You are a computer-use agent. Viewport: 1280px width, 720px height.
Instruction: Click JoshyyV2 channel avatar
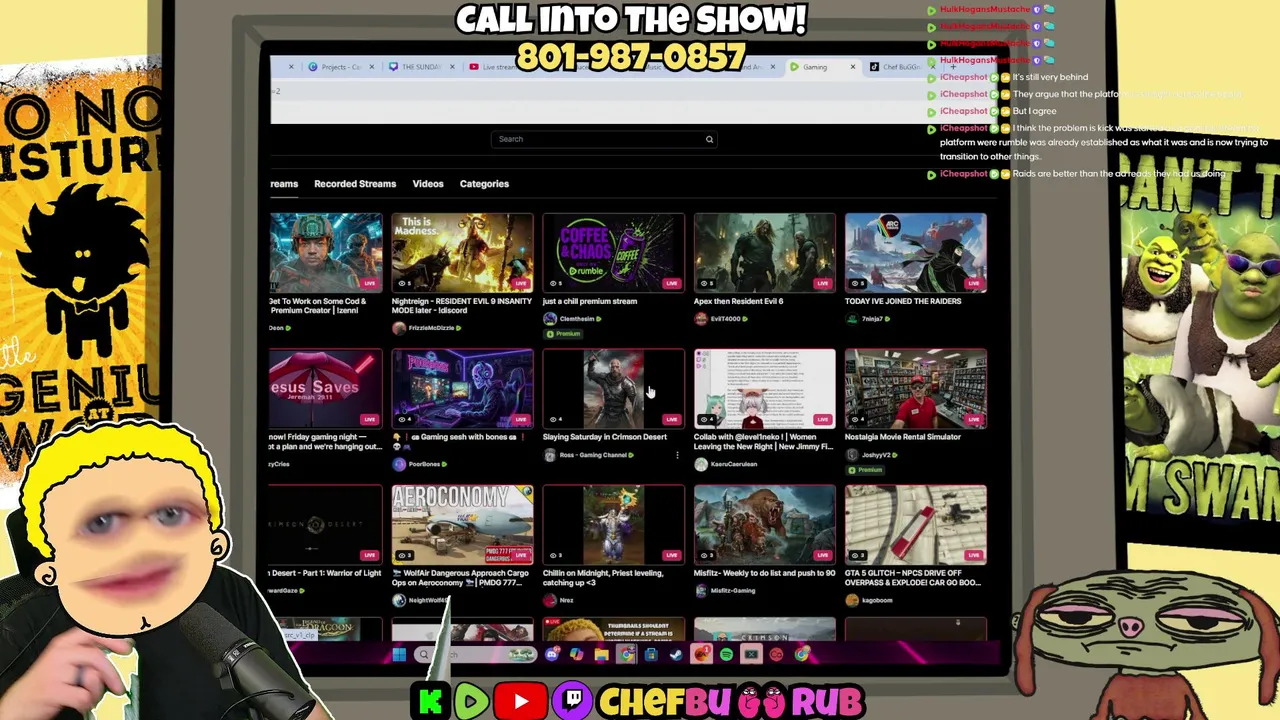tap(852, 455)
